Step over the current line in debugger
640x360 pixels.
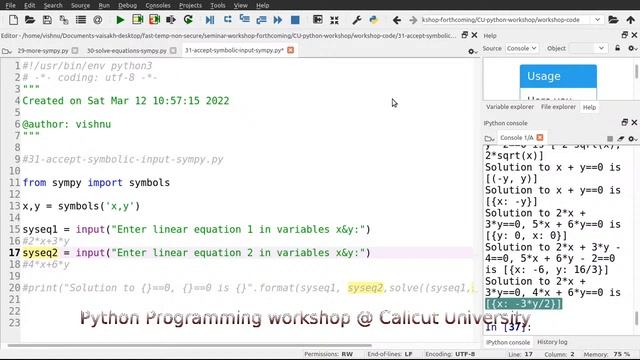click(227, 20)
